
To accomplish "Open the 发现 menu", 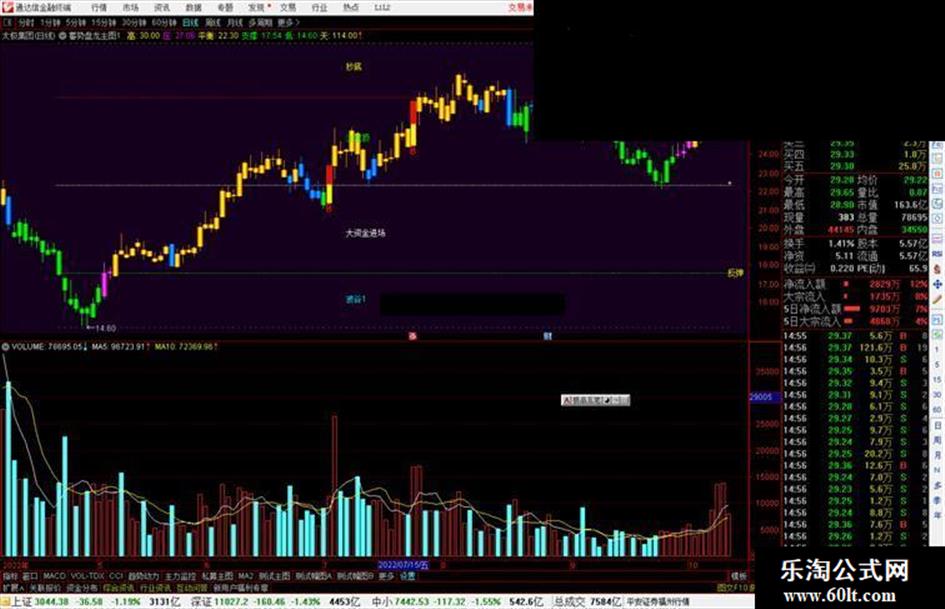I will [257, 7].
